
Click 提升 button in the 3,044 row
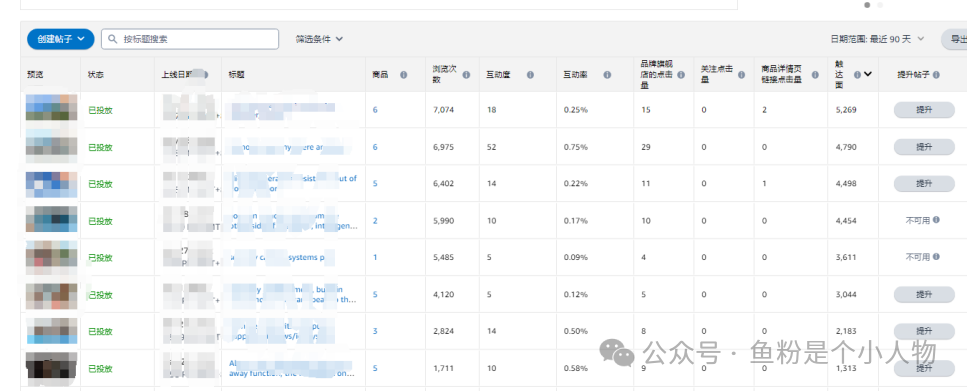pyautogui.click(x=924, y=294)
